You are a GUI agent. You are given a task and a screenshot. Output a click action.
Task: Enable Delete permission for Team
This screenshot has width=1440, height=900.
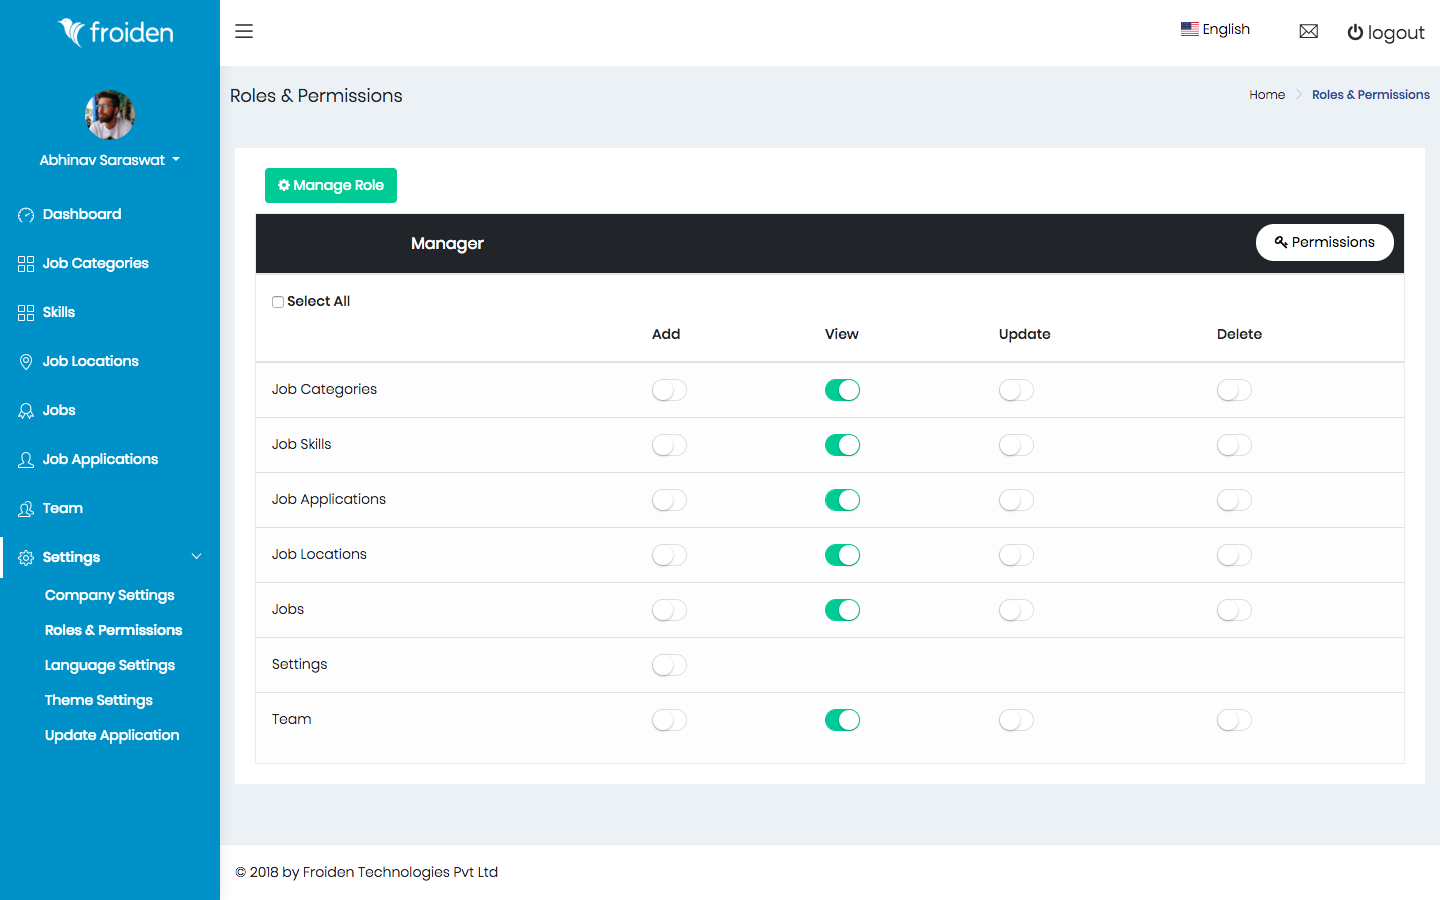click(1234, 720)
